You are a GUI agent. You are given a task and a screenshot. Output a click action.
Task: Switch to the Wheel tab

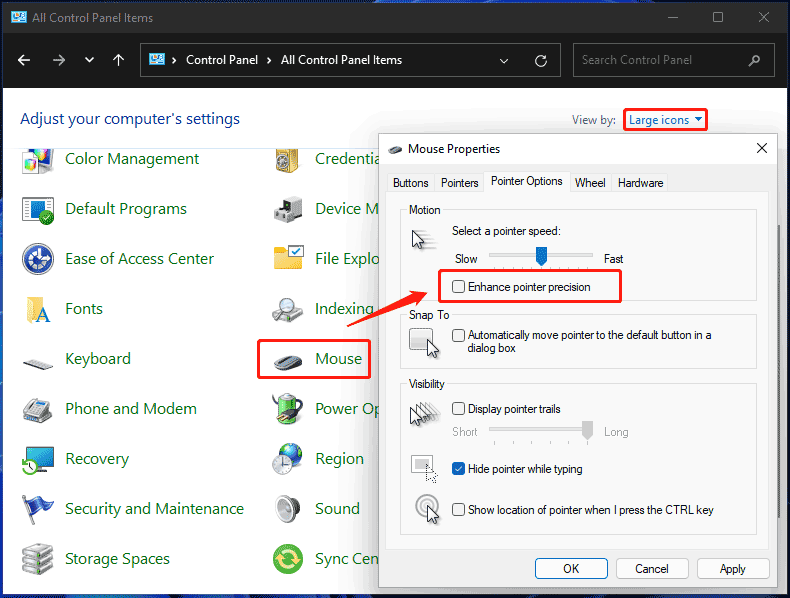click(x=590, y=183)
